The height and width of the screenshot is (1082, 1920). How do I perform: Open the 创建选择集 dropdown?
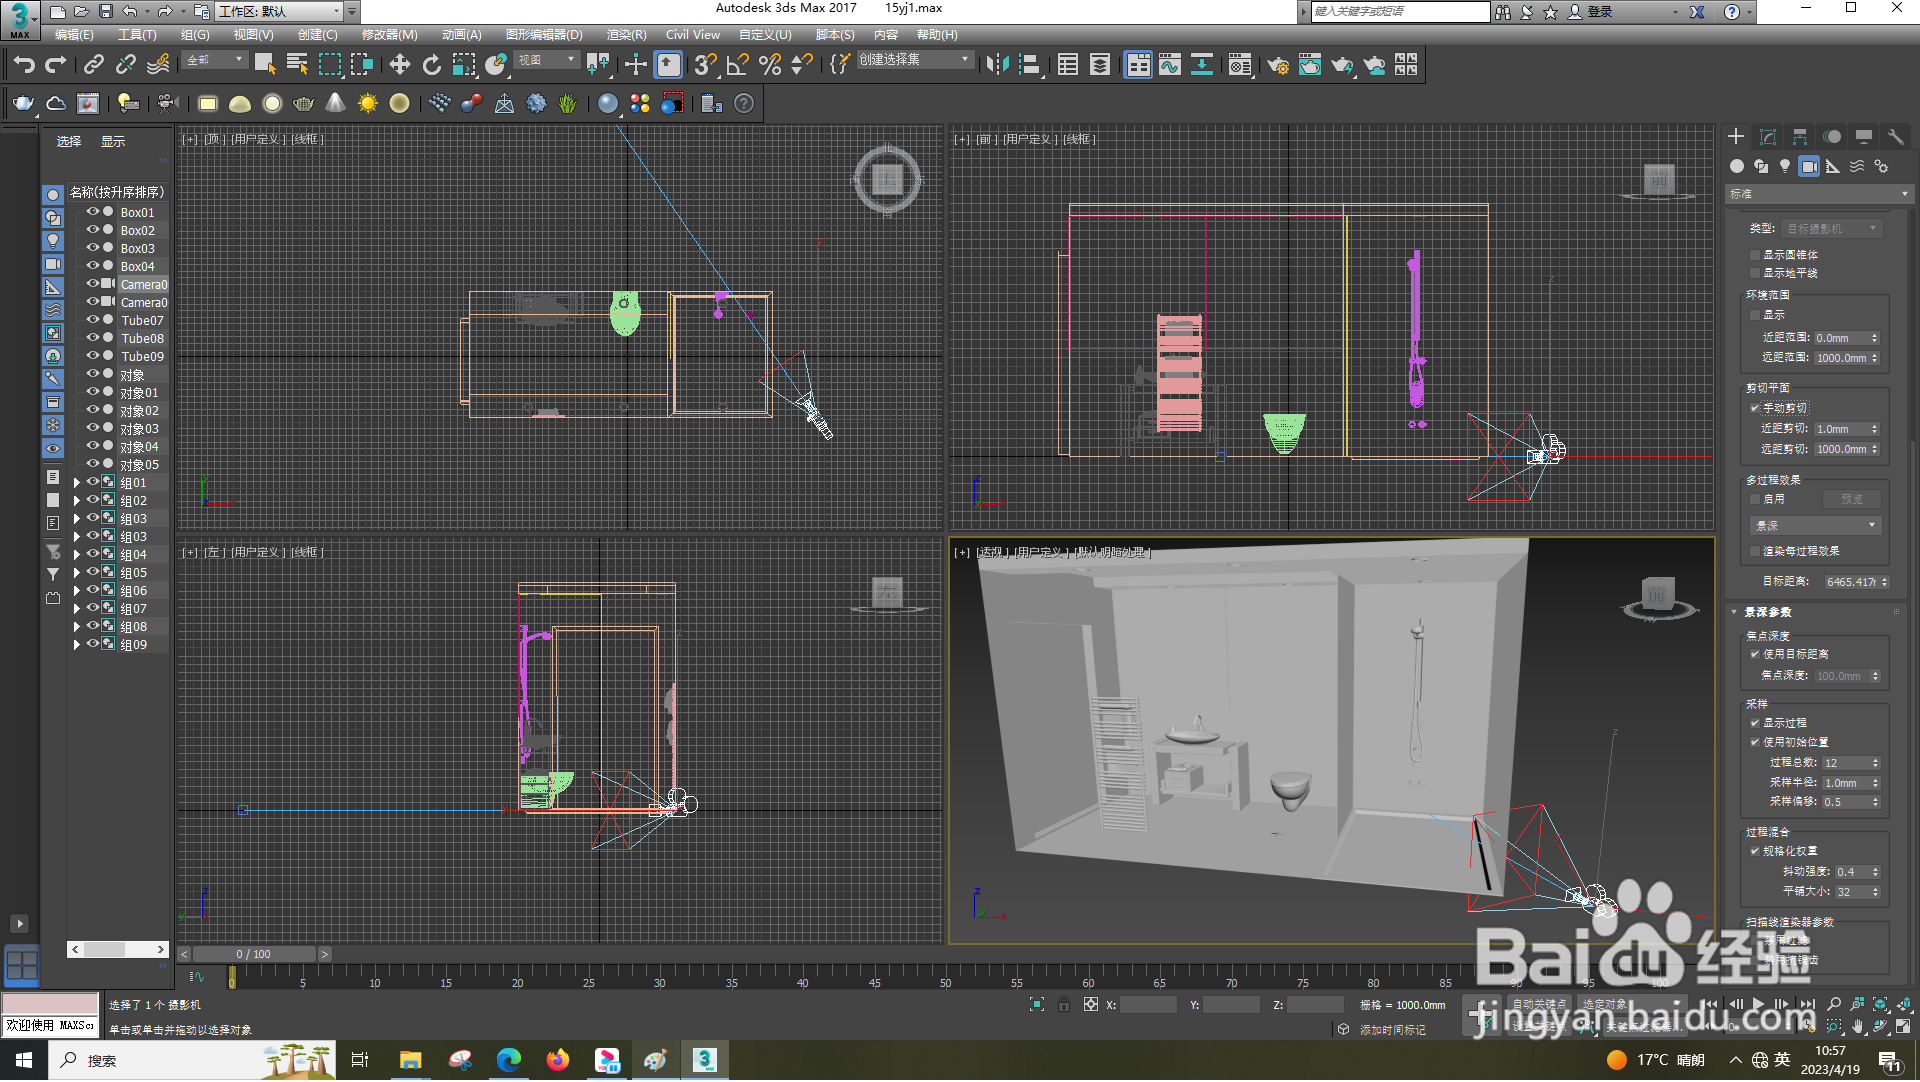coord(964,61)
